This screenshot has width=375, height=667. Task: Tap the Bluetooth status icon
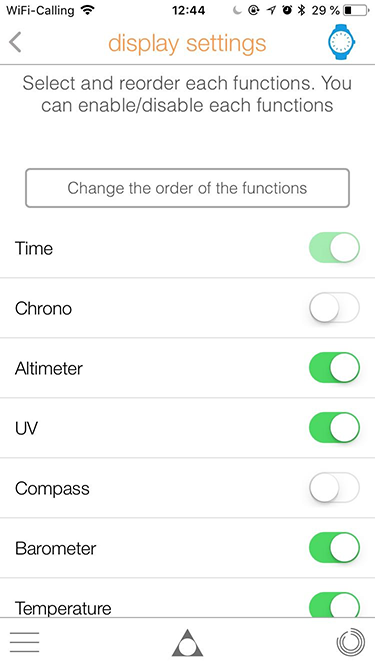301,10
